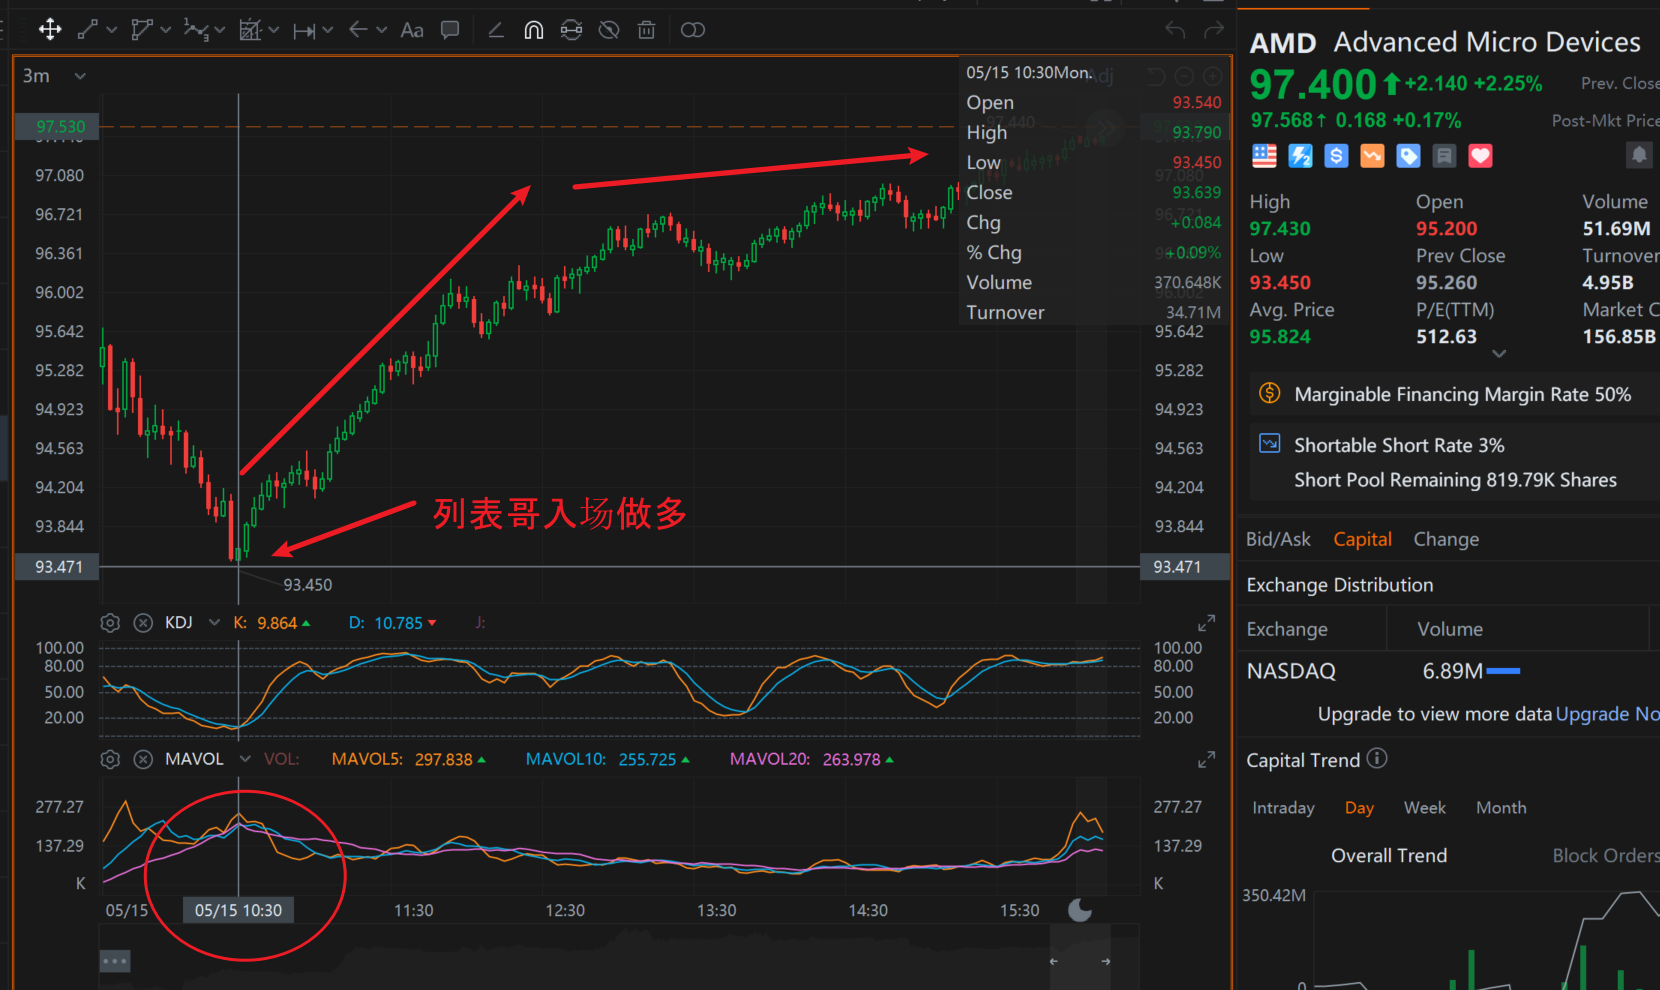The image size is (1660, 990).
Task: Open trend line tool options arrow
Action: pyautogui.click(x=111, y=30)
